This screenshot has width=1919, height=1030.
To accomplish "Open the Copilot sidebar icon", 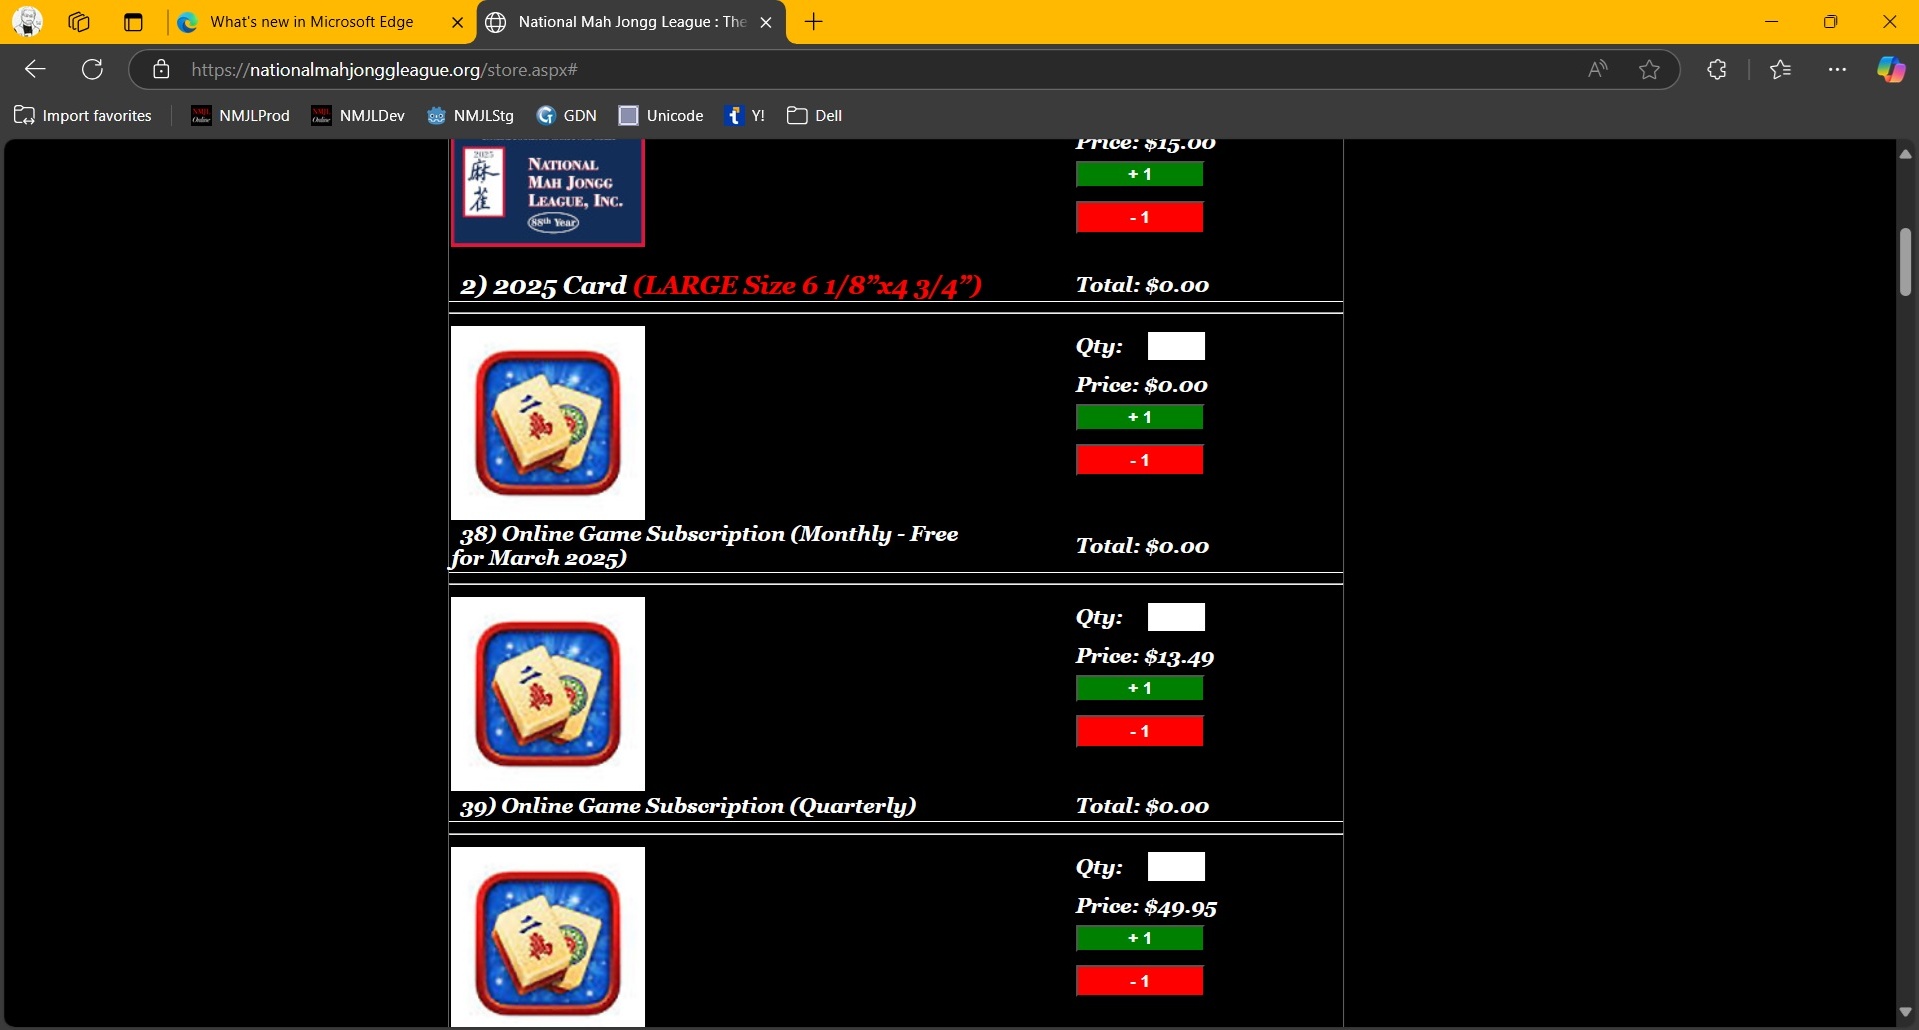I will (x=1890, y=69).
